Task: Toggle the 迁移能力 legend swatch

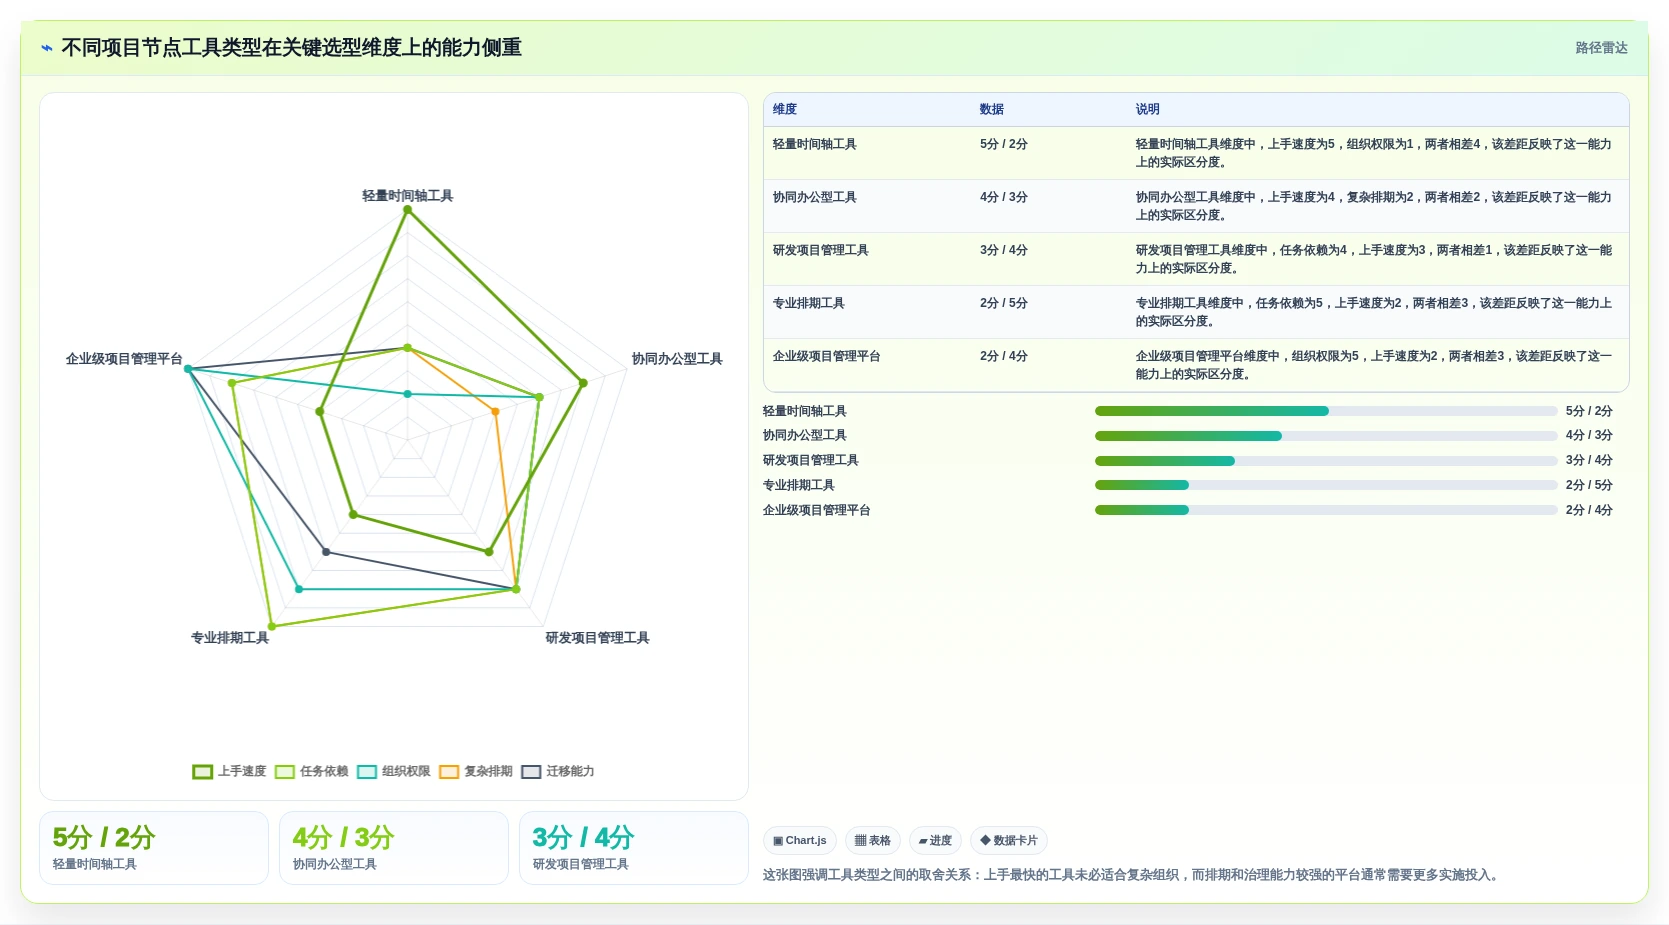Action: [530, 772]
